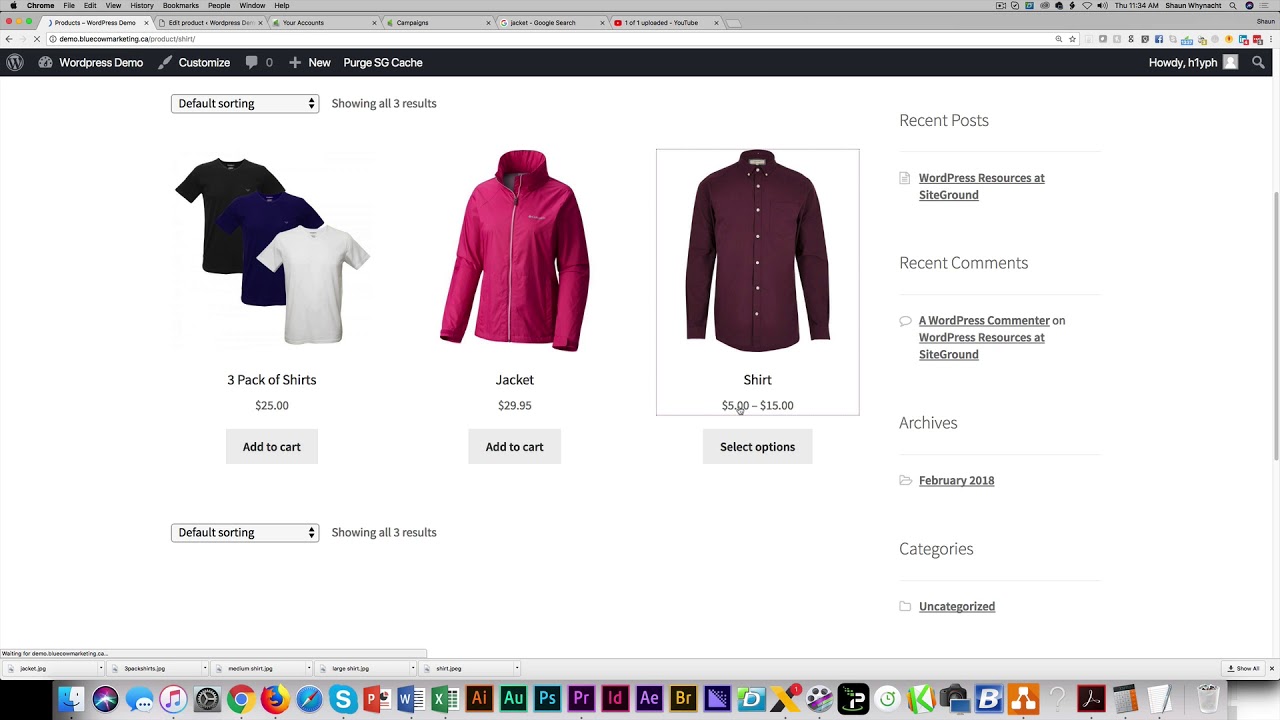Expand the 3packshirts.jpg download options arrow

(204, 668)
